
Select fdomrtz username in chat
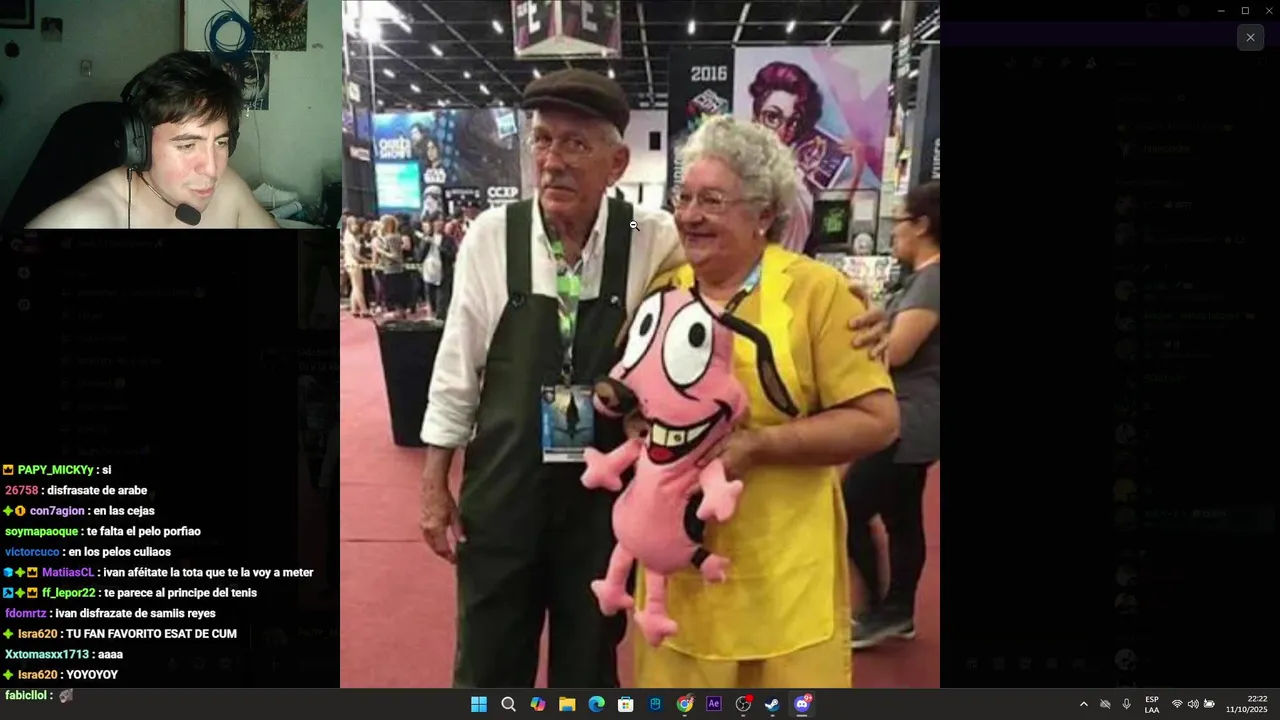(x=25, y=614)
